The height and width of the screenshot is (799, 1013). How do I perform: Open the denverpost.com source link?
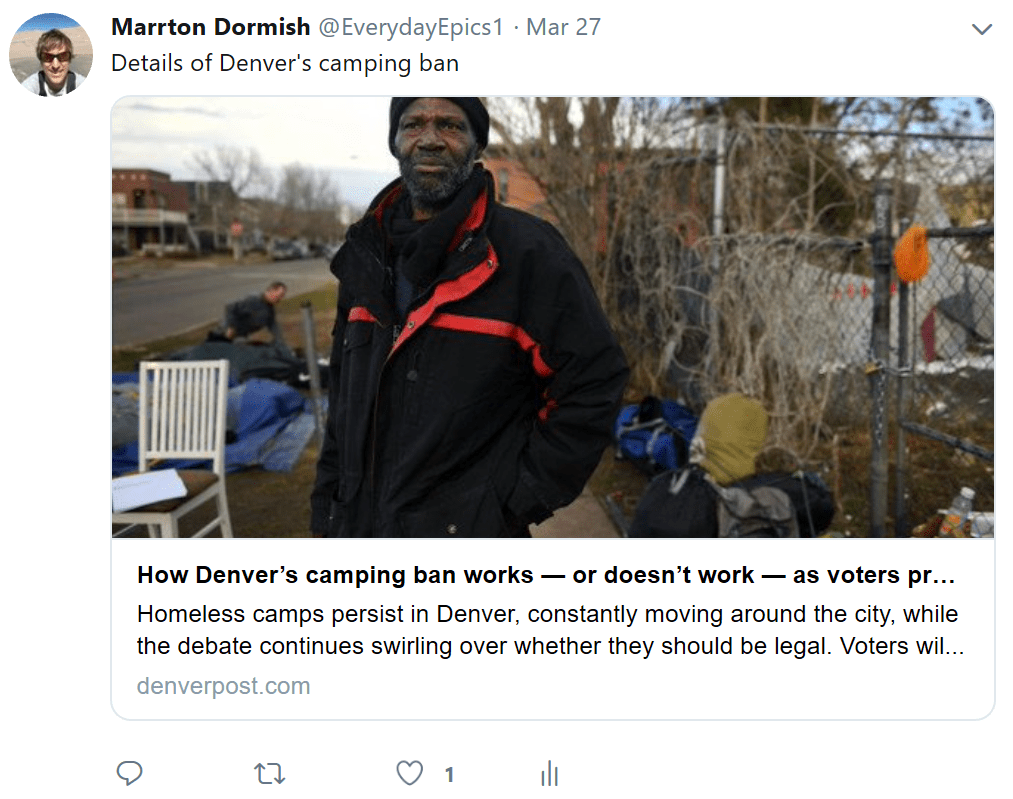pyautogui.click(x=224, y=685)
